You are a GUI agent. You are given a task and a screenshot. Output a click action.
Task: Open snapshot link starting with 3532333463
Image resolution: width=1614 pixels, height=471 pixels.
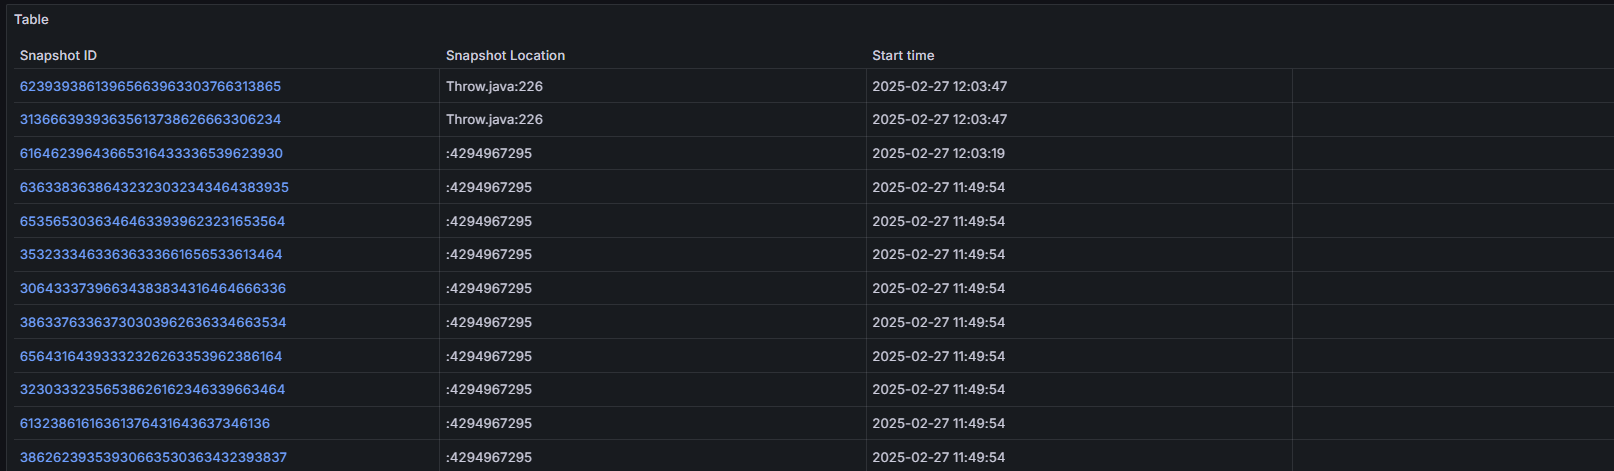[151, 255]
